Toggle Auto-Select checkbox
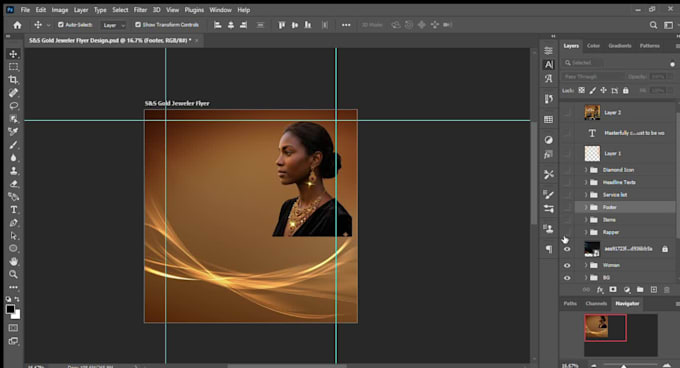 pos(61,25)
